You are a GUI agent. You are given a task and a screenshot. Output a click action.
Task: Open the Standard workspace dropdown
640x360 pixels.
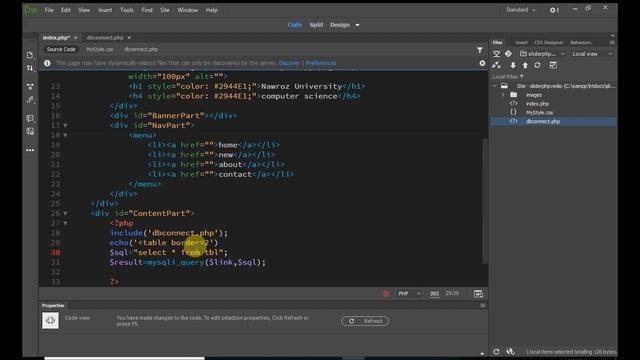tap(520, 10)
